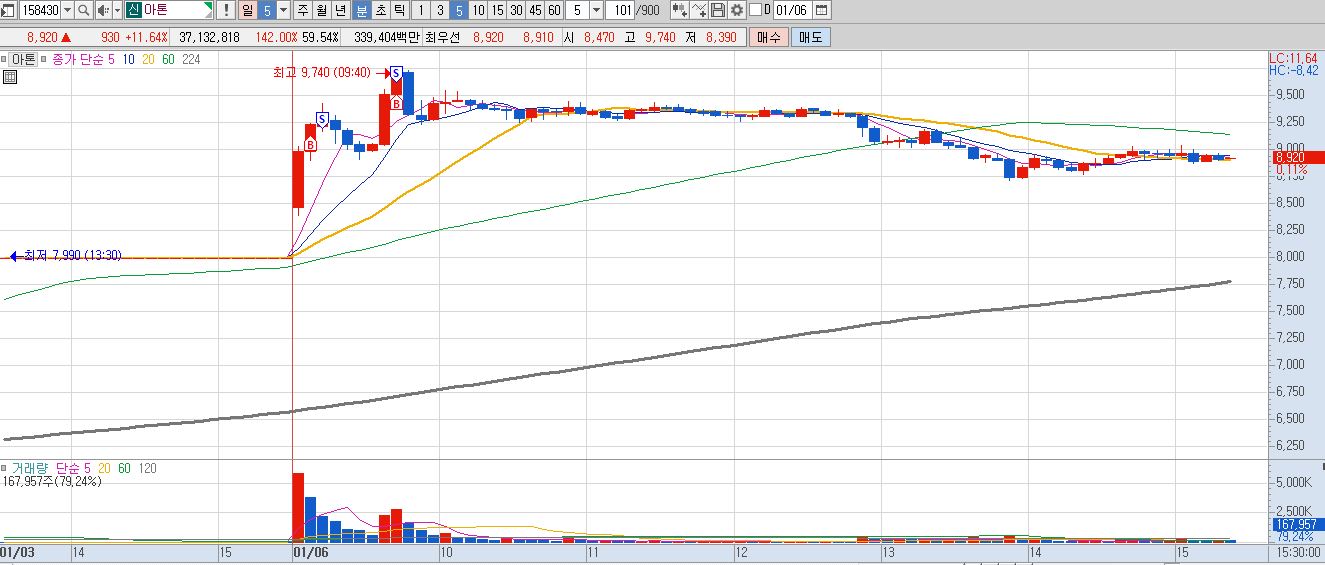Click the 거래량 단순 volume indicator label
1325x565 pixels.
pos(46,468)
